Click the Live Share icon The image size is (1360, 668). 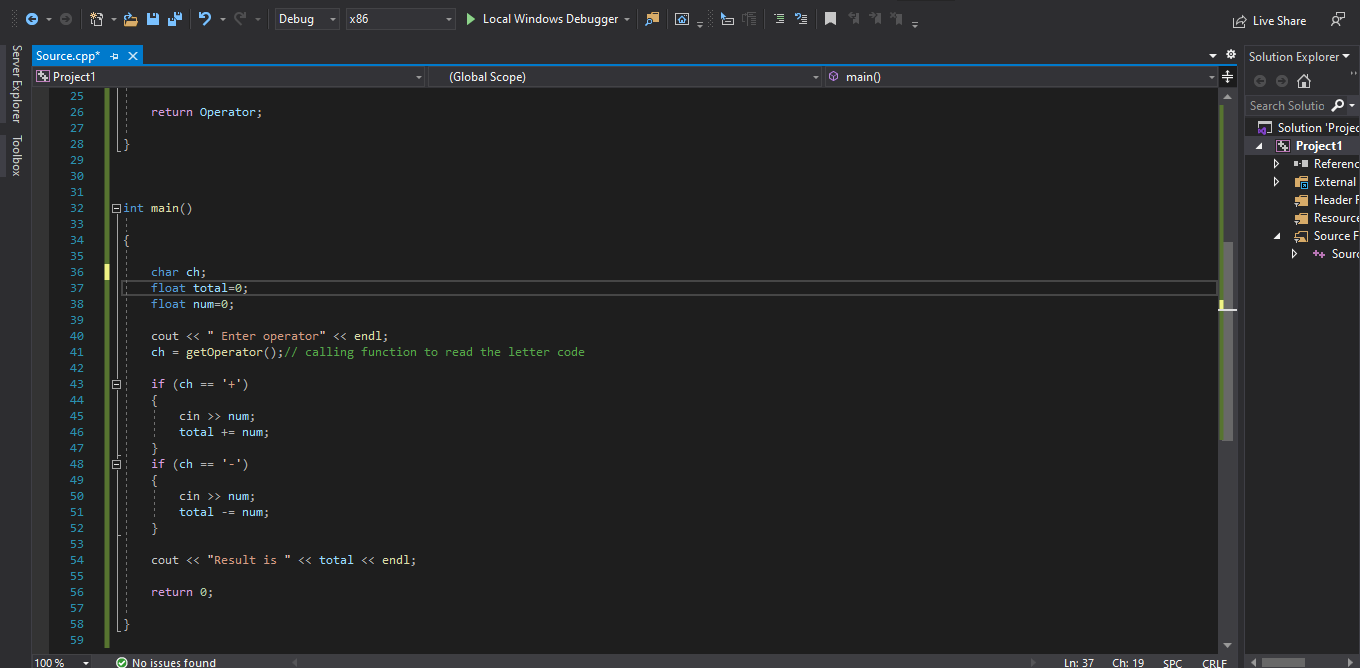(x=1240, y=21)
